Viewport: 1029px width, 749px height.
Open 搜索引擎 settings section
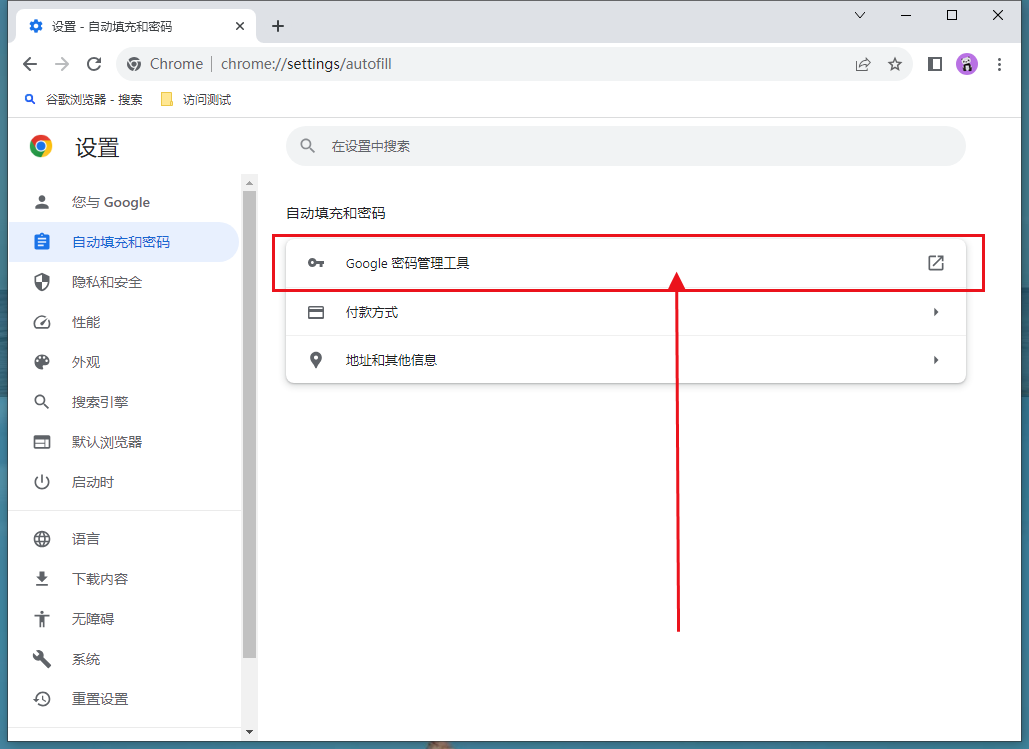coord(124,402)
